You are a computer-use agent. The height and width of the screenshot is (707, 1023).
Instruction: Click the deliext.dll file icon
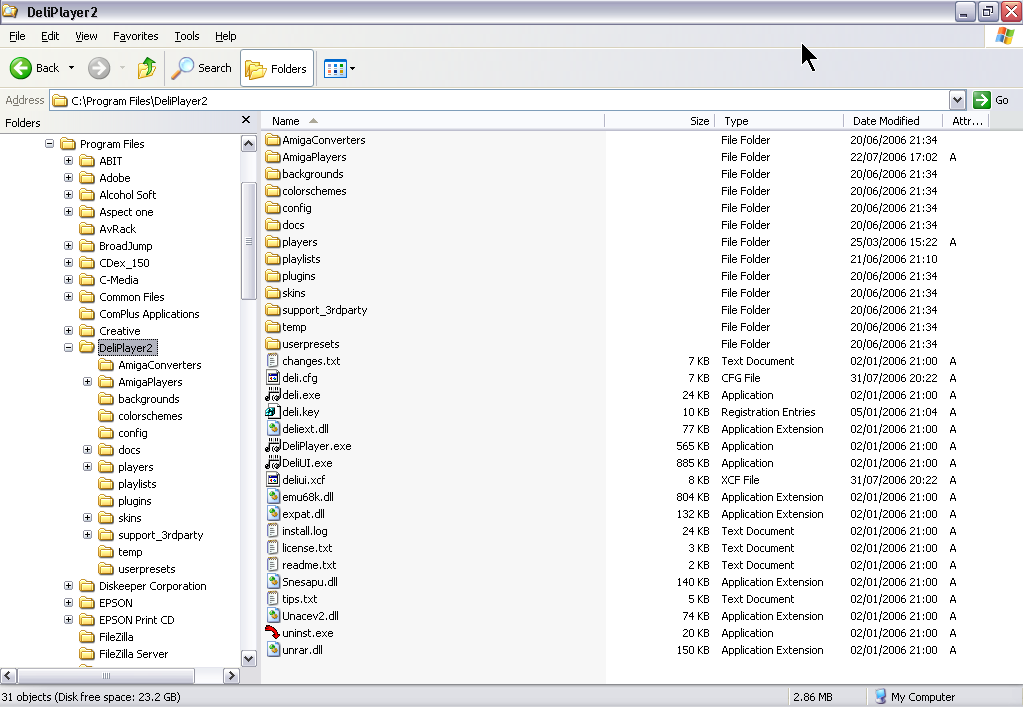click(273, 429)
